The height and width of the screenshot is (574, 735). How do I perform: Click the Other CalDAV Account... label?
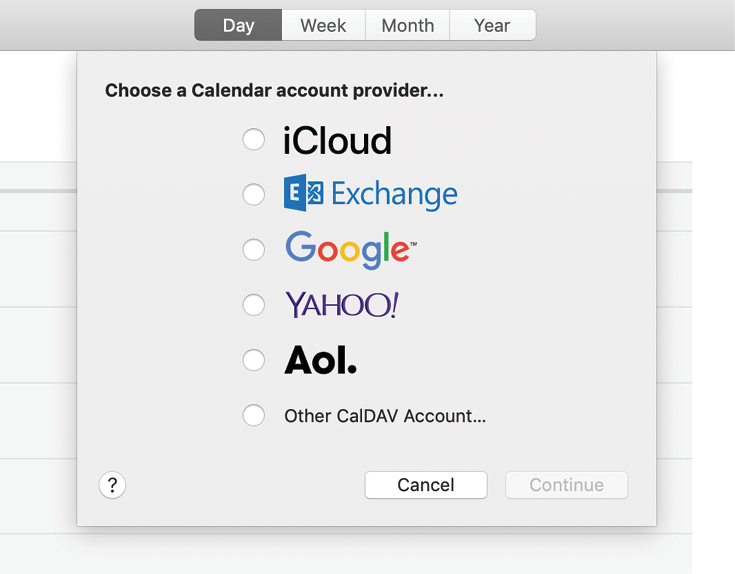[385, 416]
